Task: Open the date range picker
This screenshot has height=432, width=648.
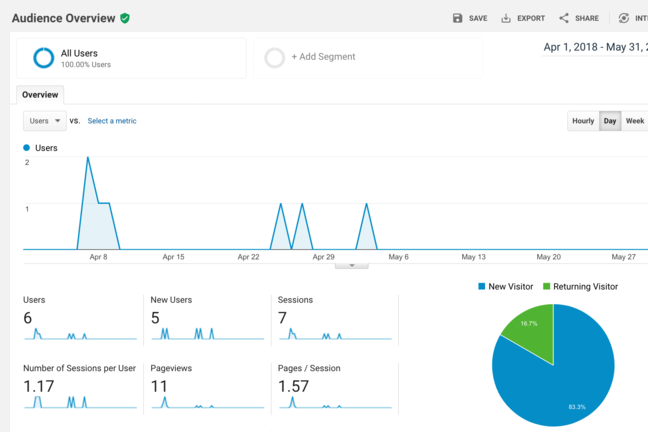Action: point(594,47)
